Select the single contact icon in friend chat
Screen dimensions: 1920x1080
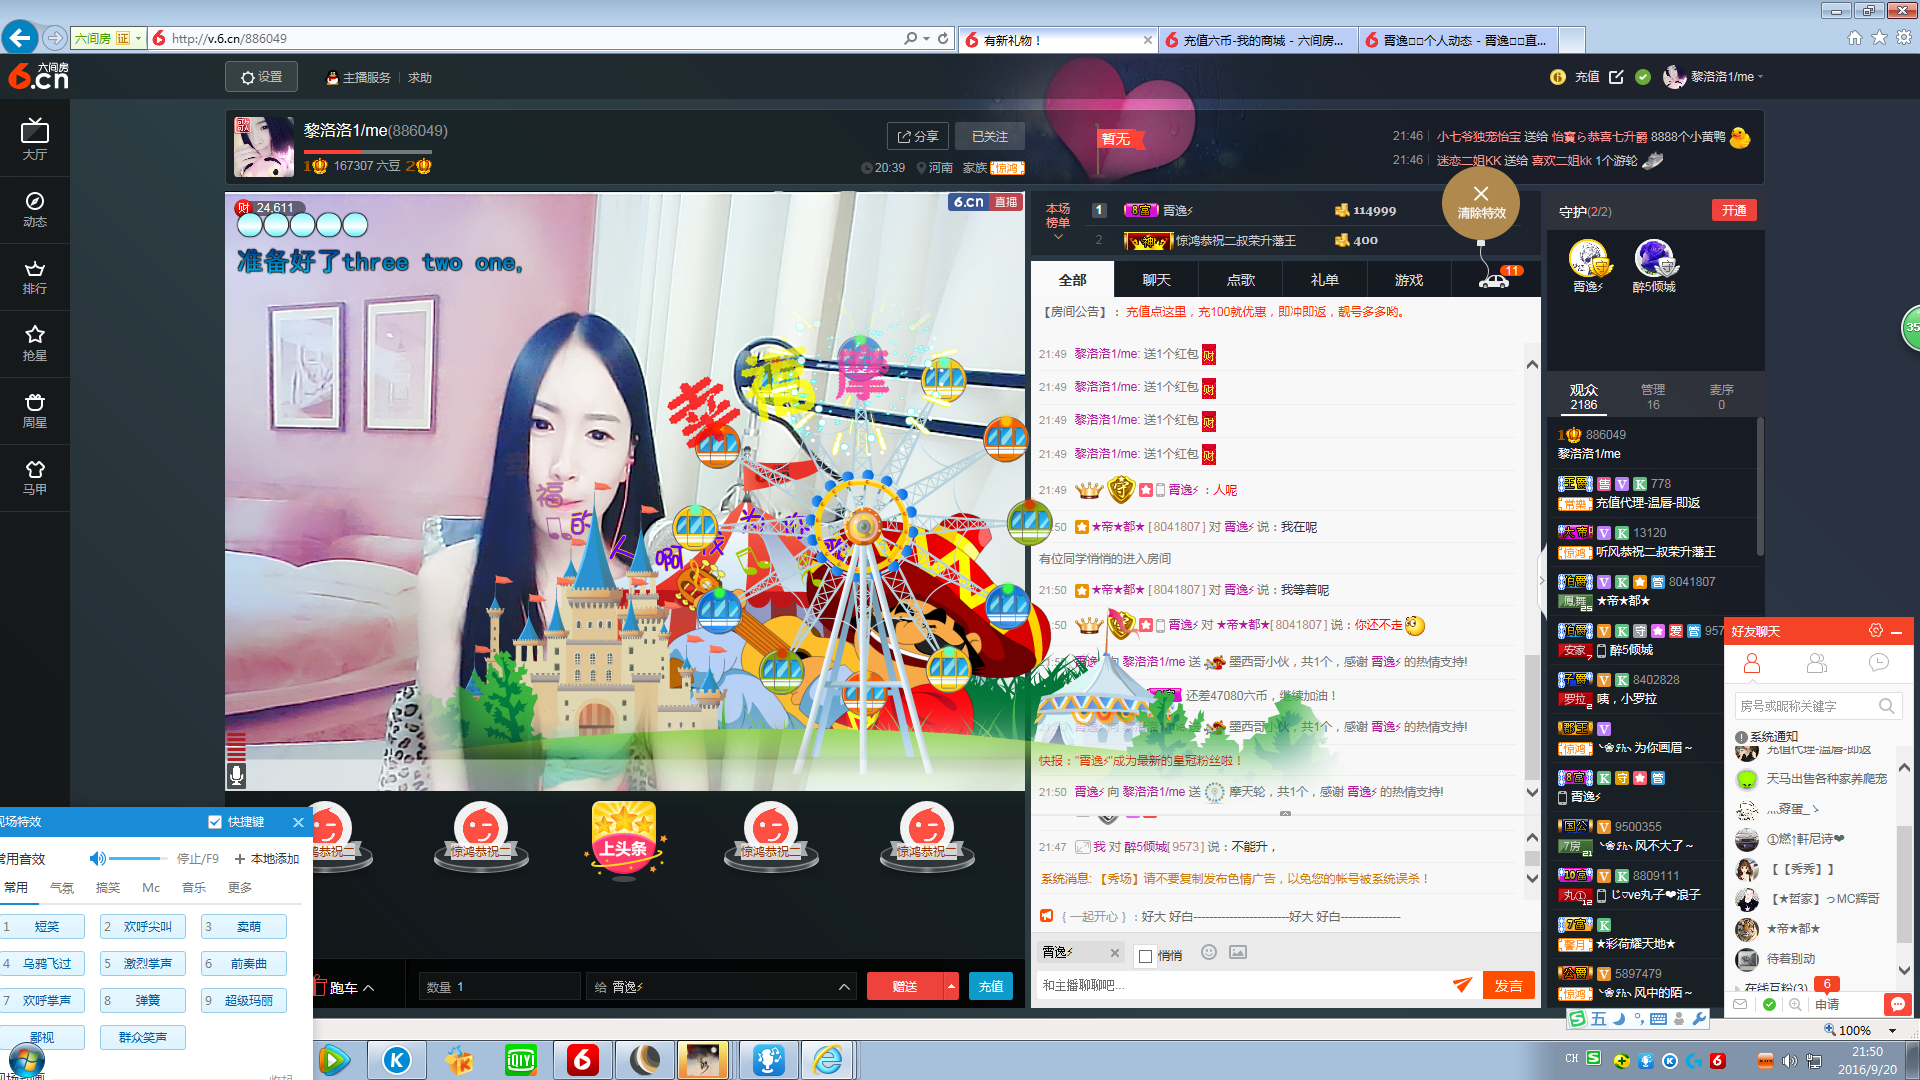click(x=1752, y=664)
